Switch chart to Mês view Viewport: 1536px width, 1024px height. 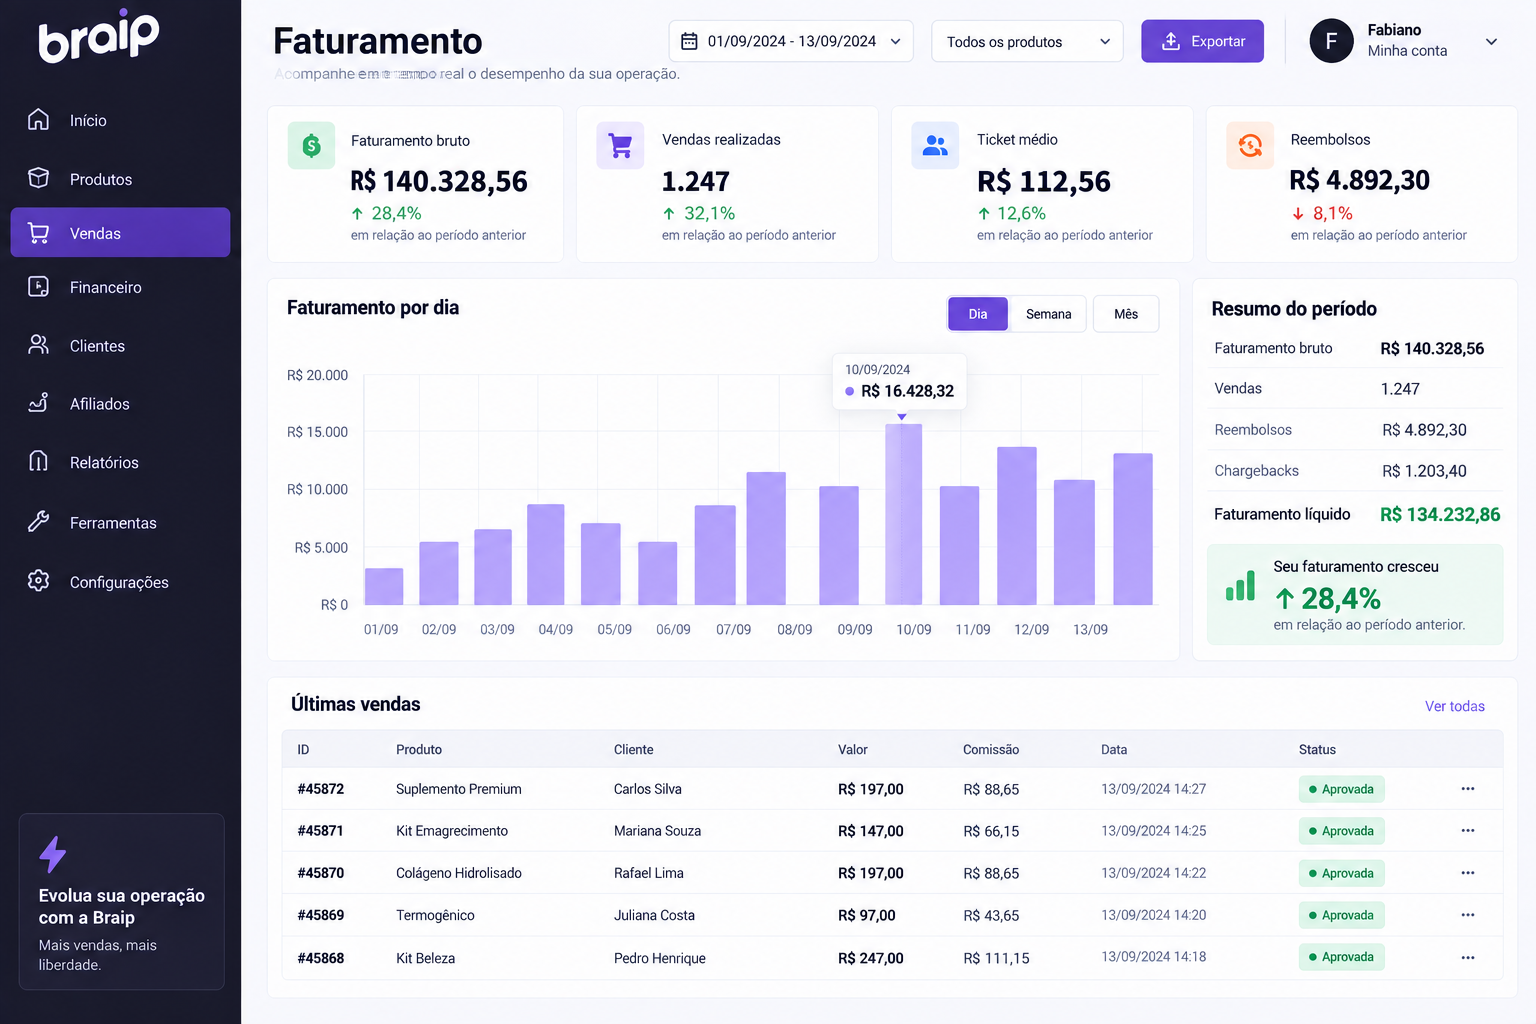click(1126, 314)
